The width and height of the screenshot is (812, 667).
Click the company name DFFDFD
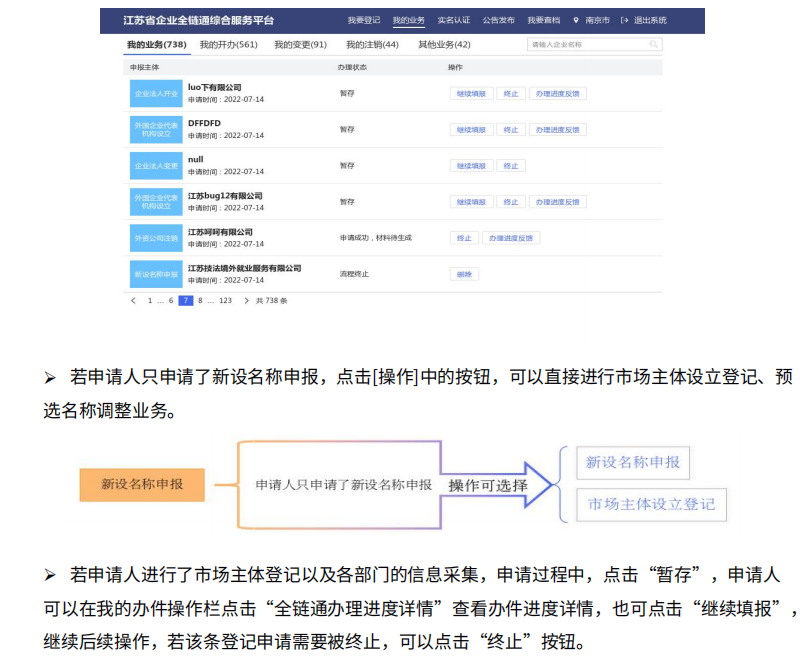click(204, 123)
